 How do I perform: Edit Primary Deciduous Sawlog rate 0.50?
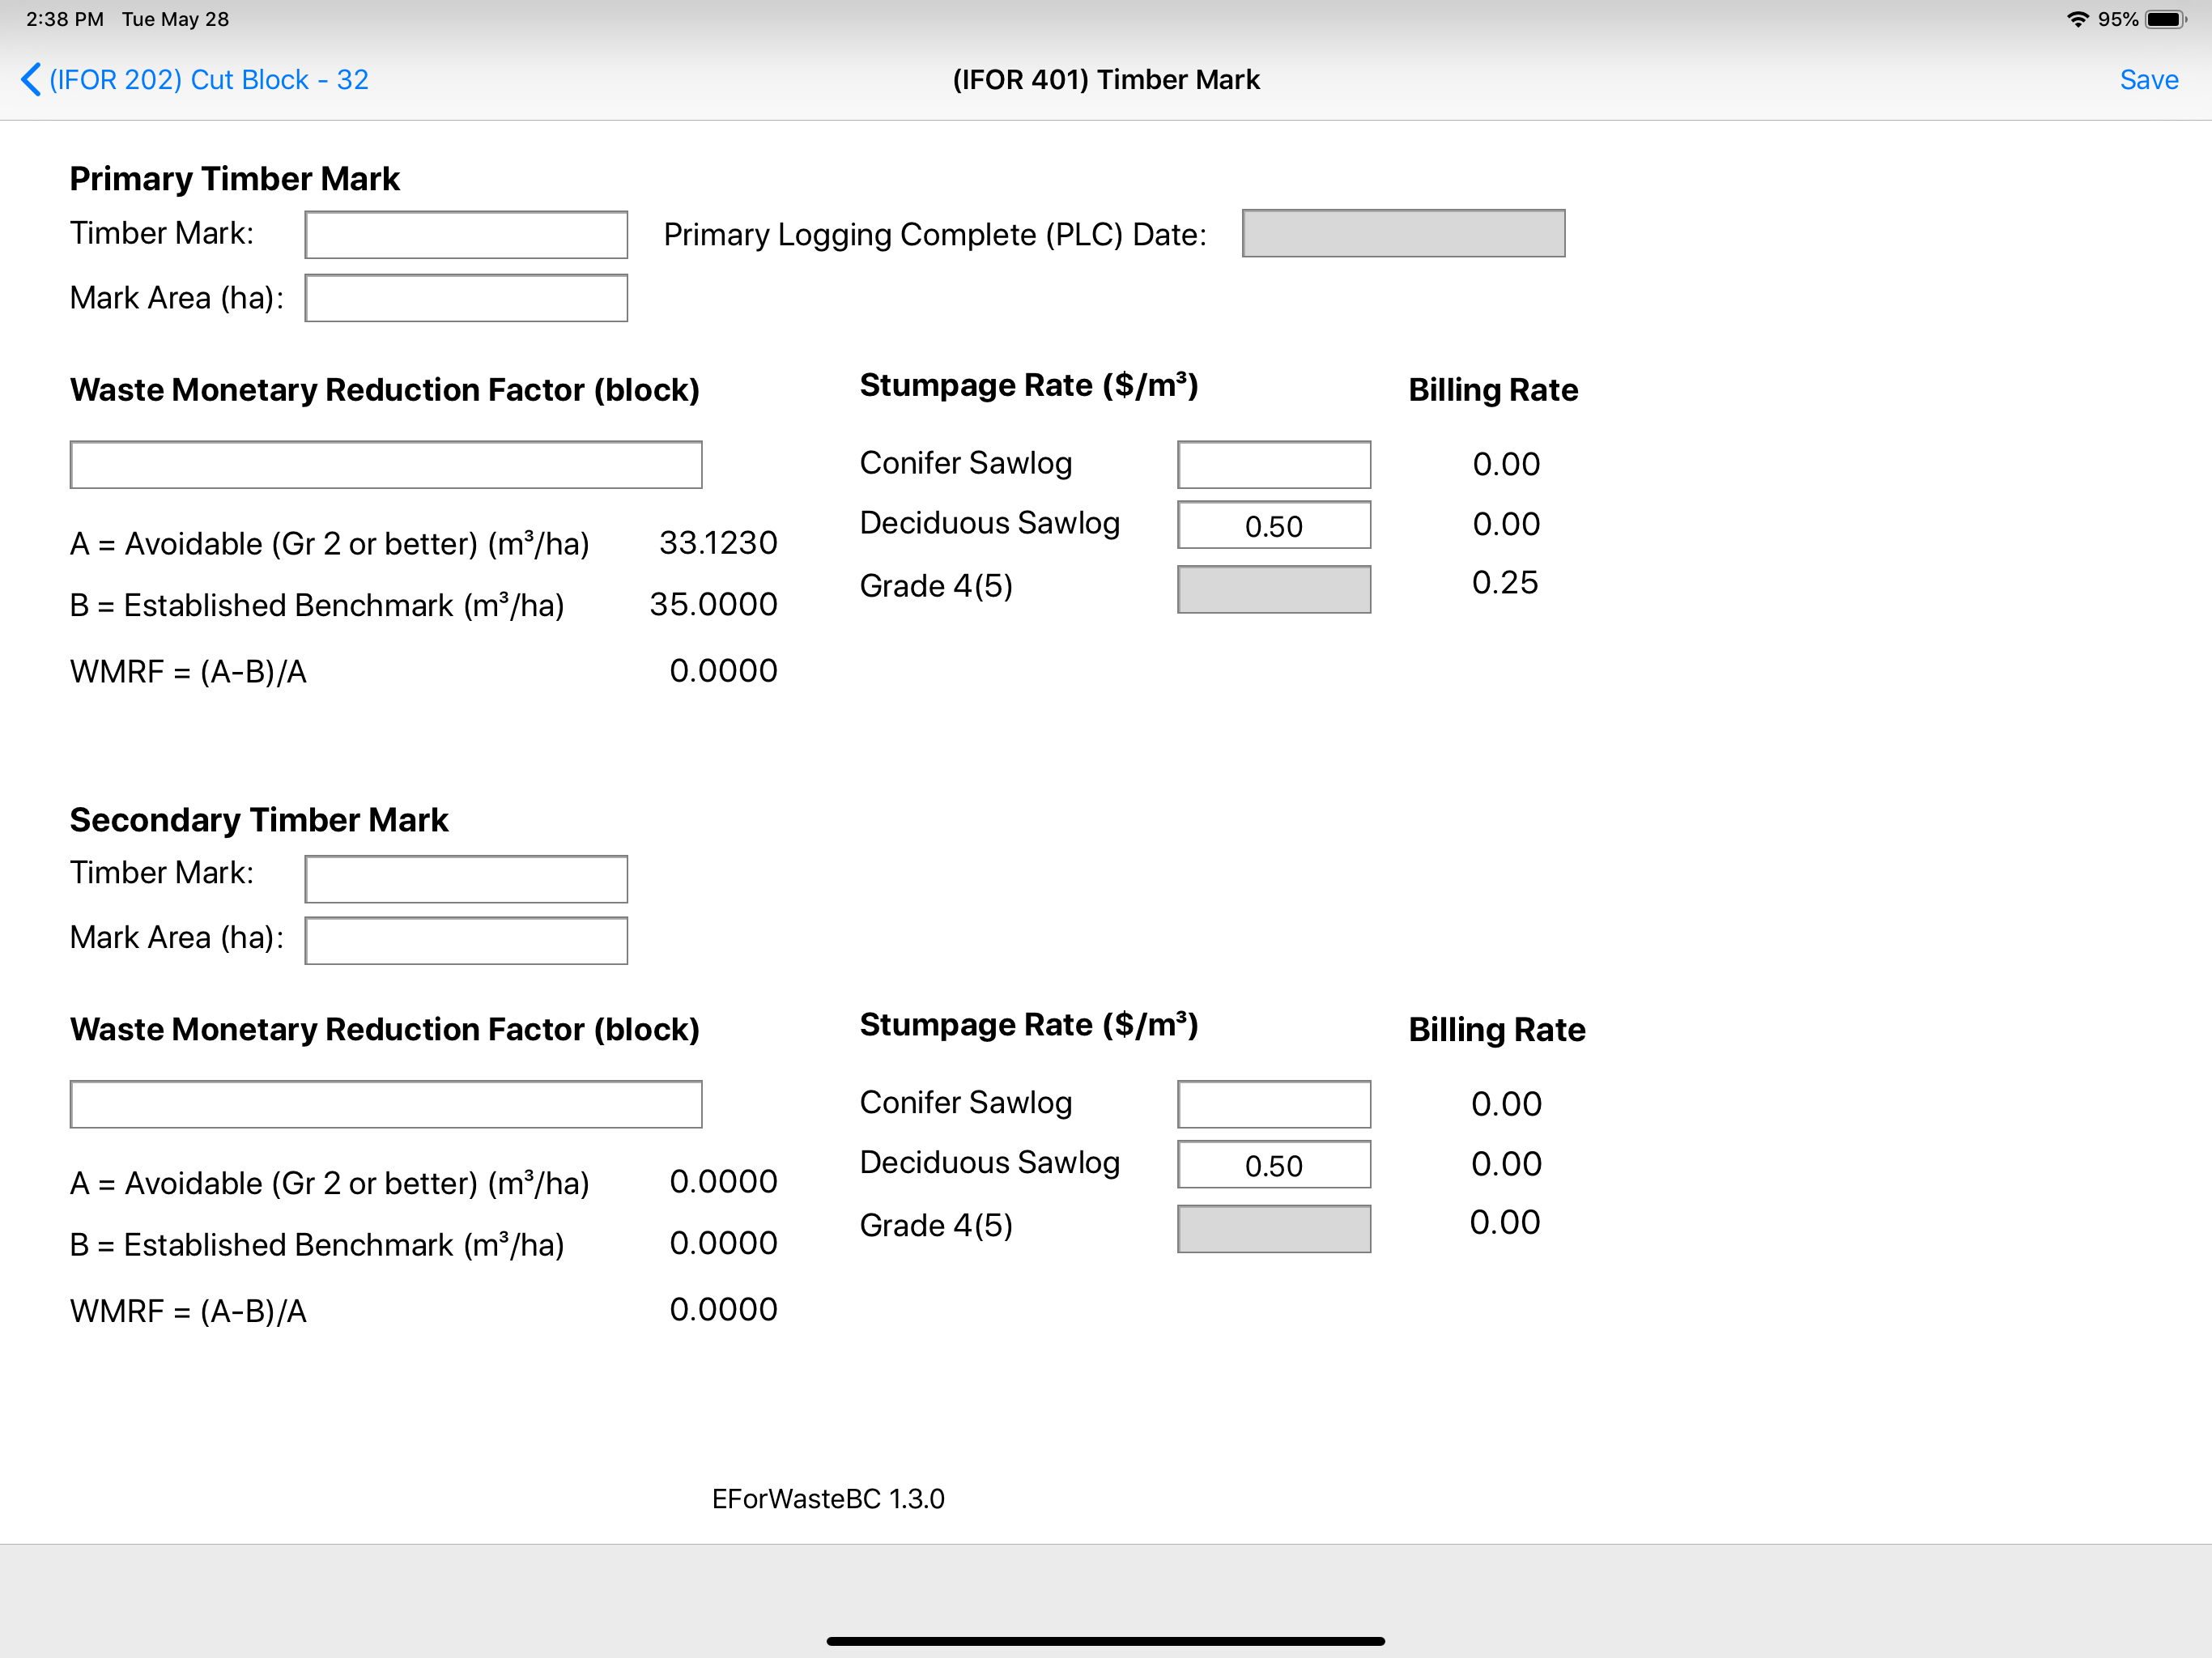click(x=1274, y=525)
